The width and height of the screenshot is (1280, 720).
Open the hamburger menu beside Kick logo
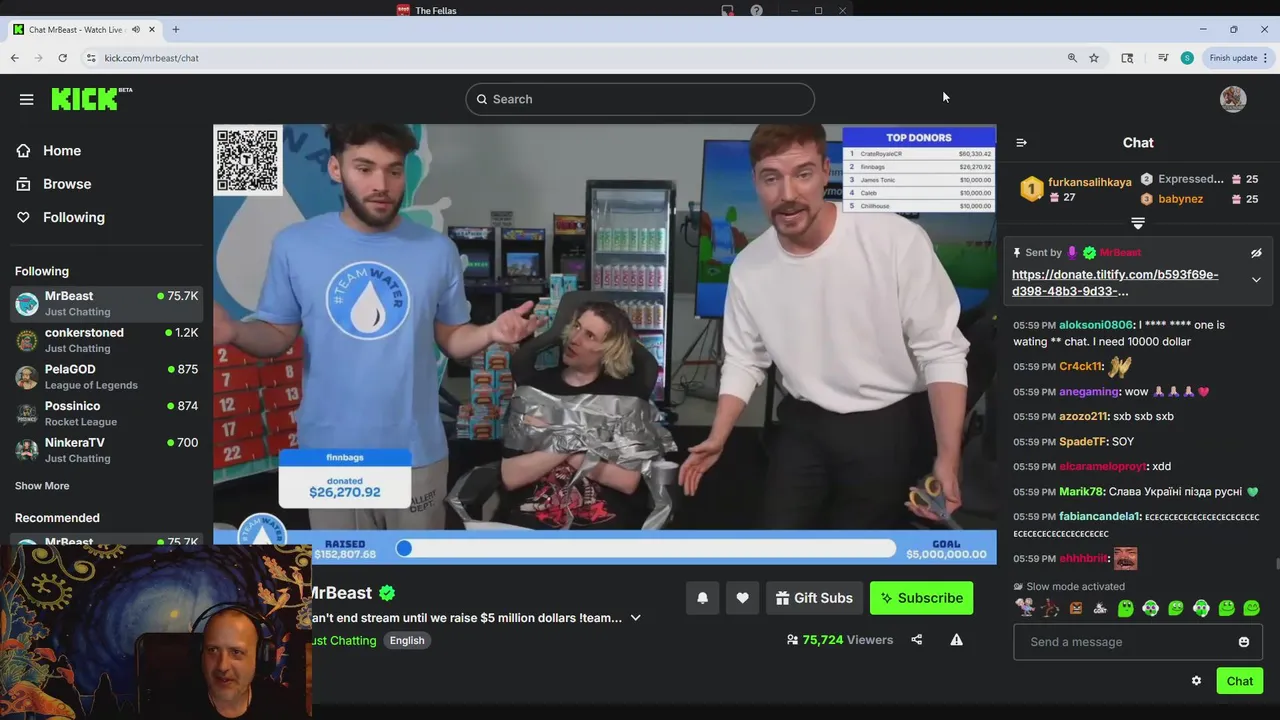(27, 99)
